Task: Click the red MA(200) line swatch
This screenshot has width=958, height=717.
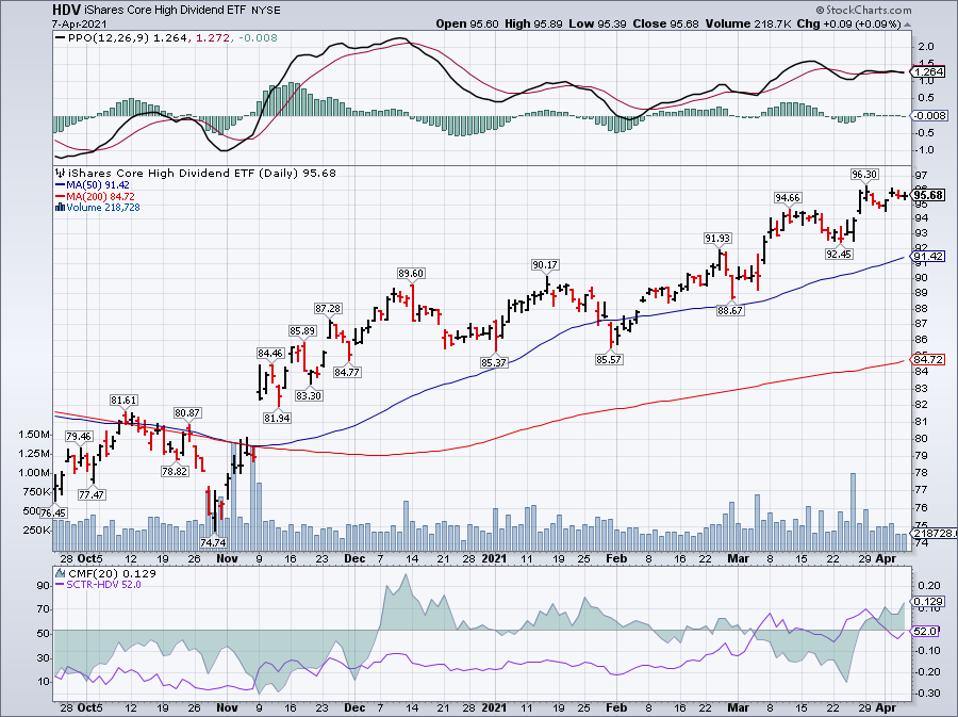Action: click(x=59, y=197)
